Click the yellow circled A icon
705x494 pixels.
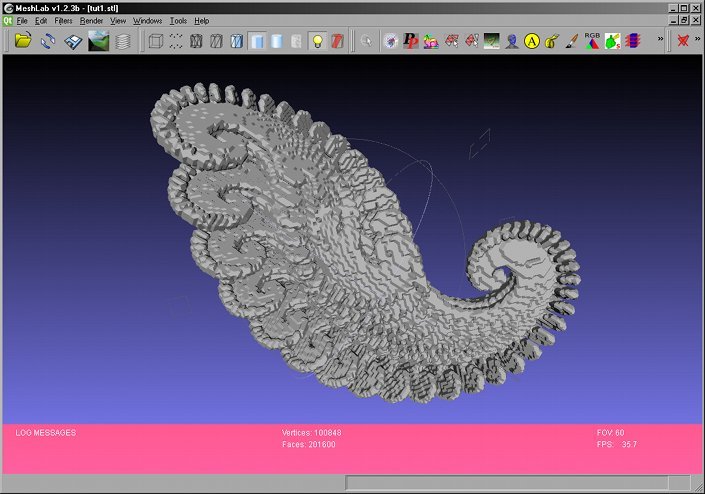(x=532, y=41)
